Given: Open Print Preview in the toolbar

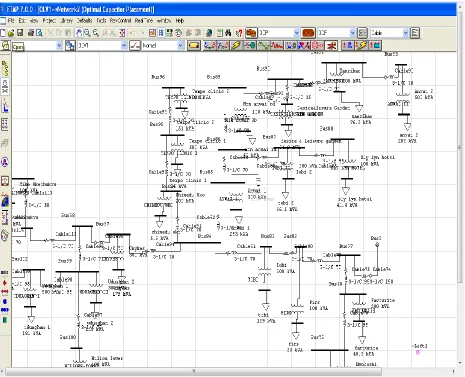Looking at the screenshot, I should [x=39, y=33].
